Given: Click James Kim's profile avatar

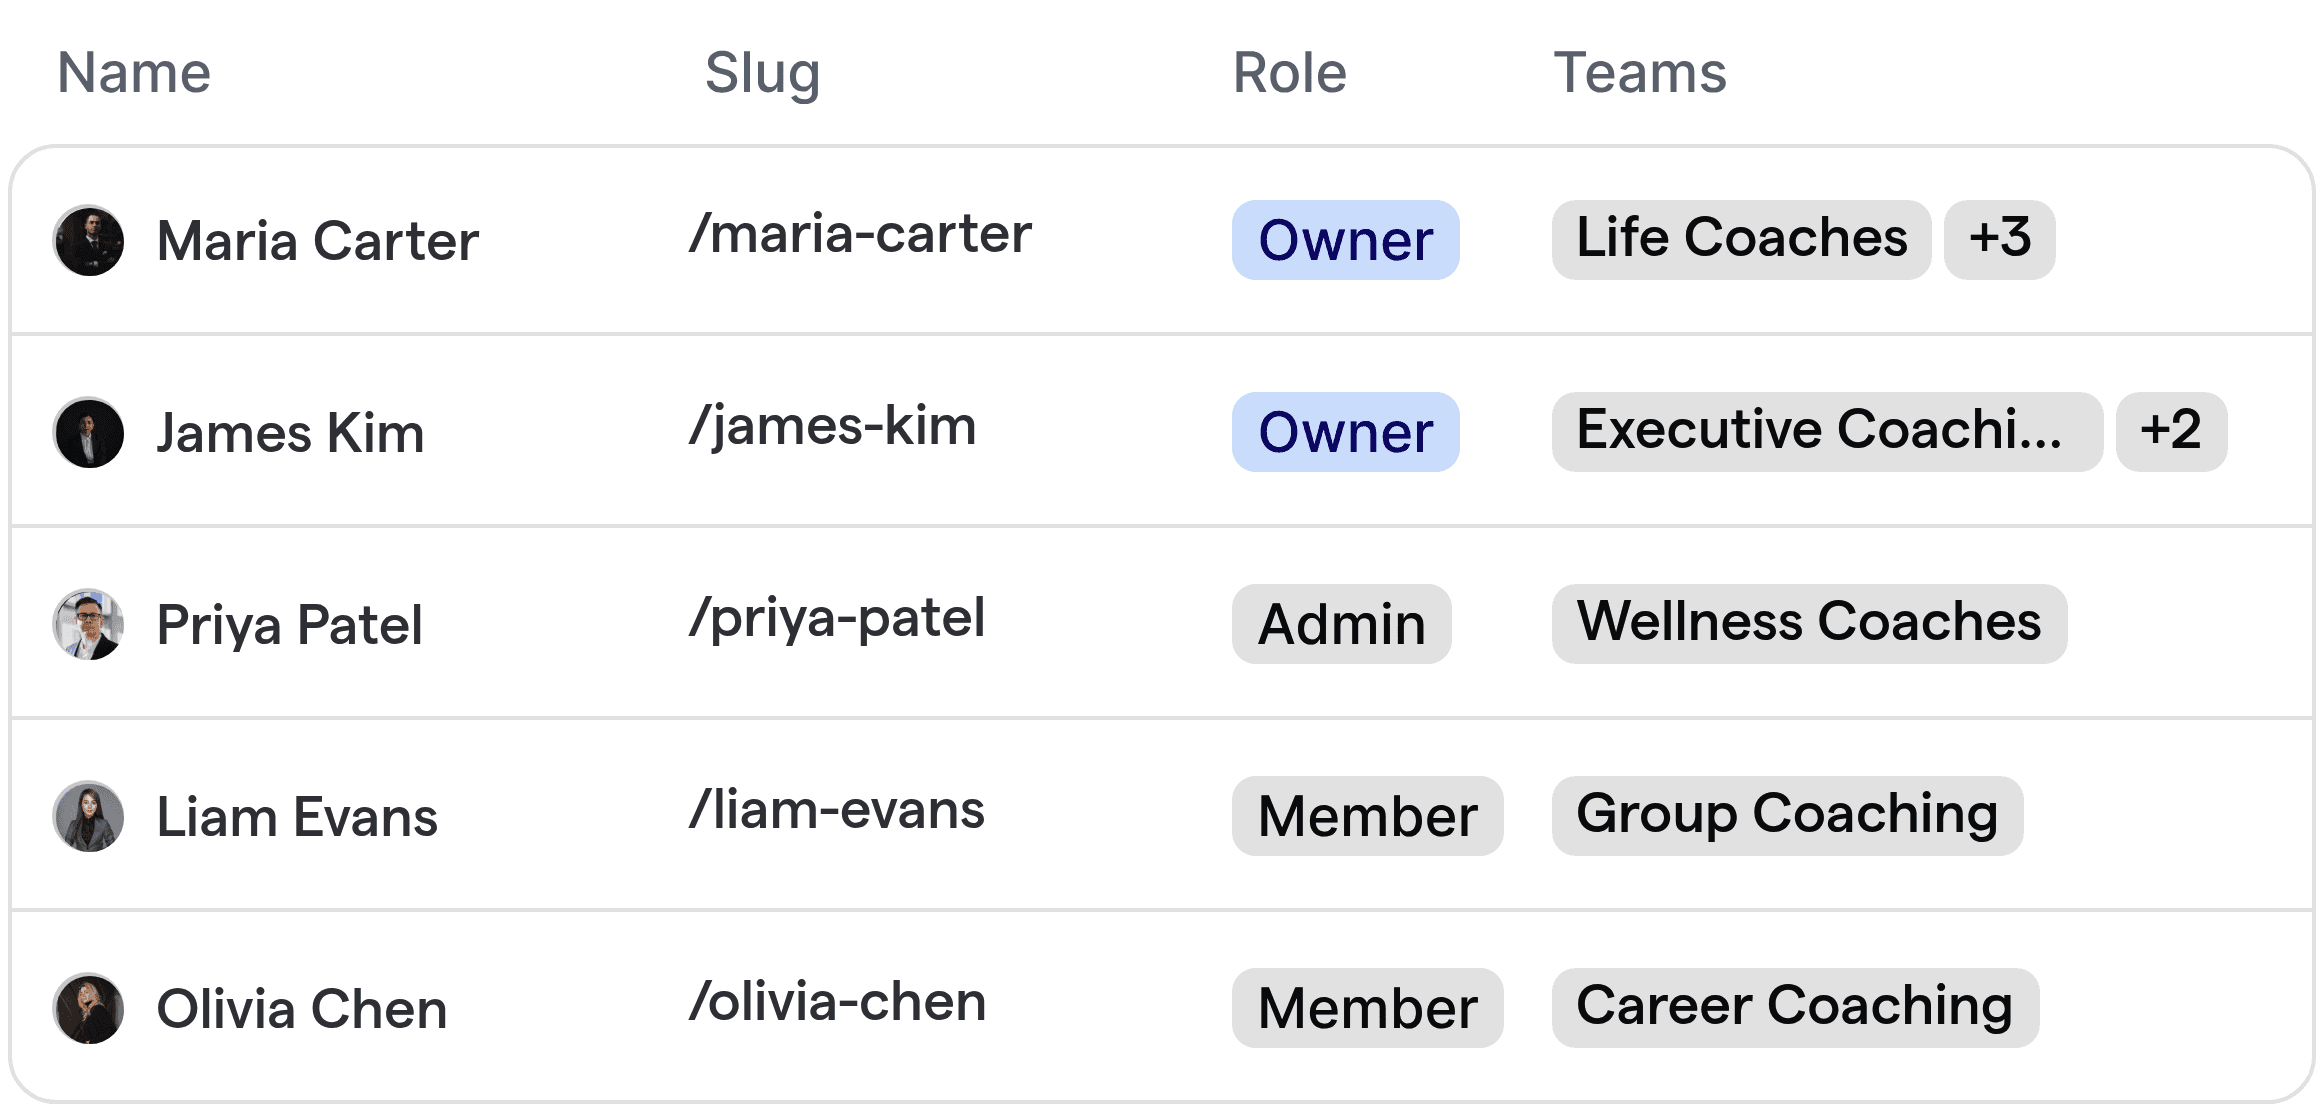Looking at the screenshot, I should tap(88, 432).
